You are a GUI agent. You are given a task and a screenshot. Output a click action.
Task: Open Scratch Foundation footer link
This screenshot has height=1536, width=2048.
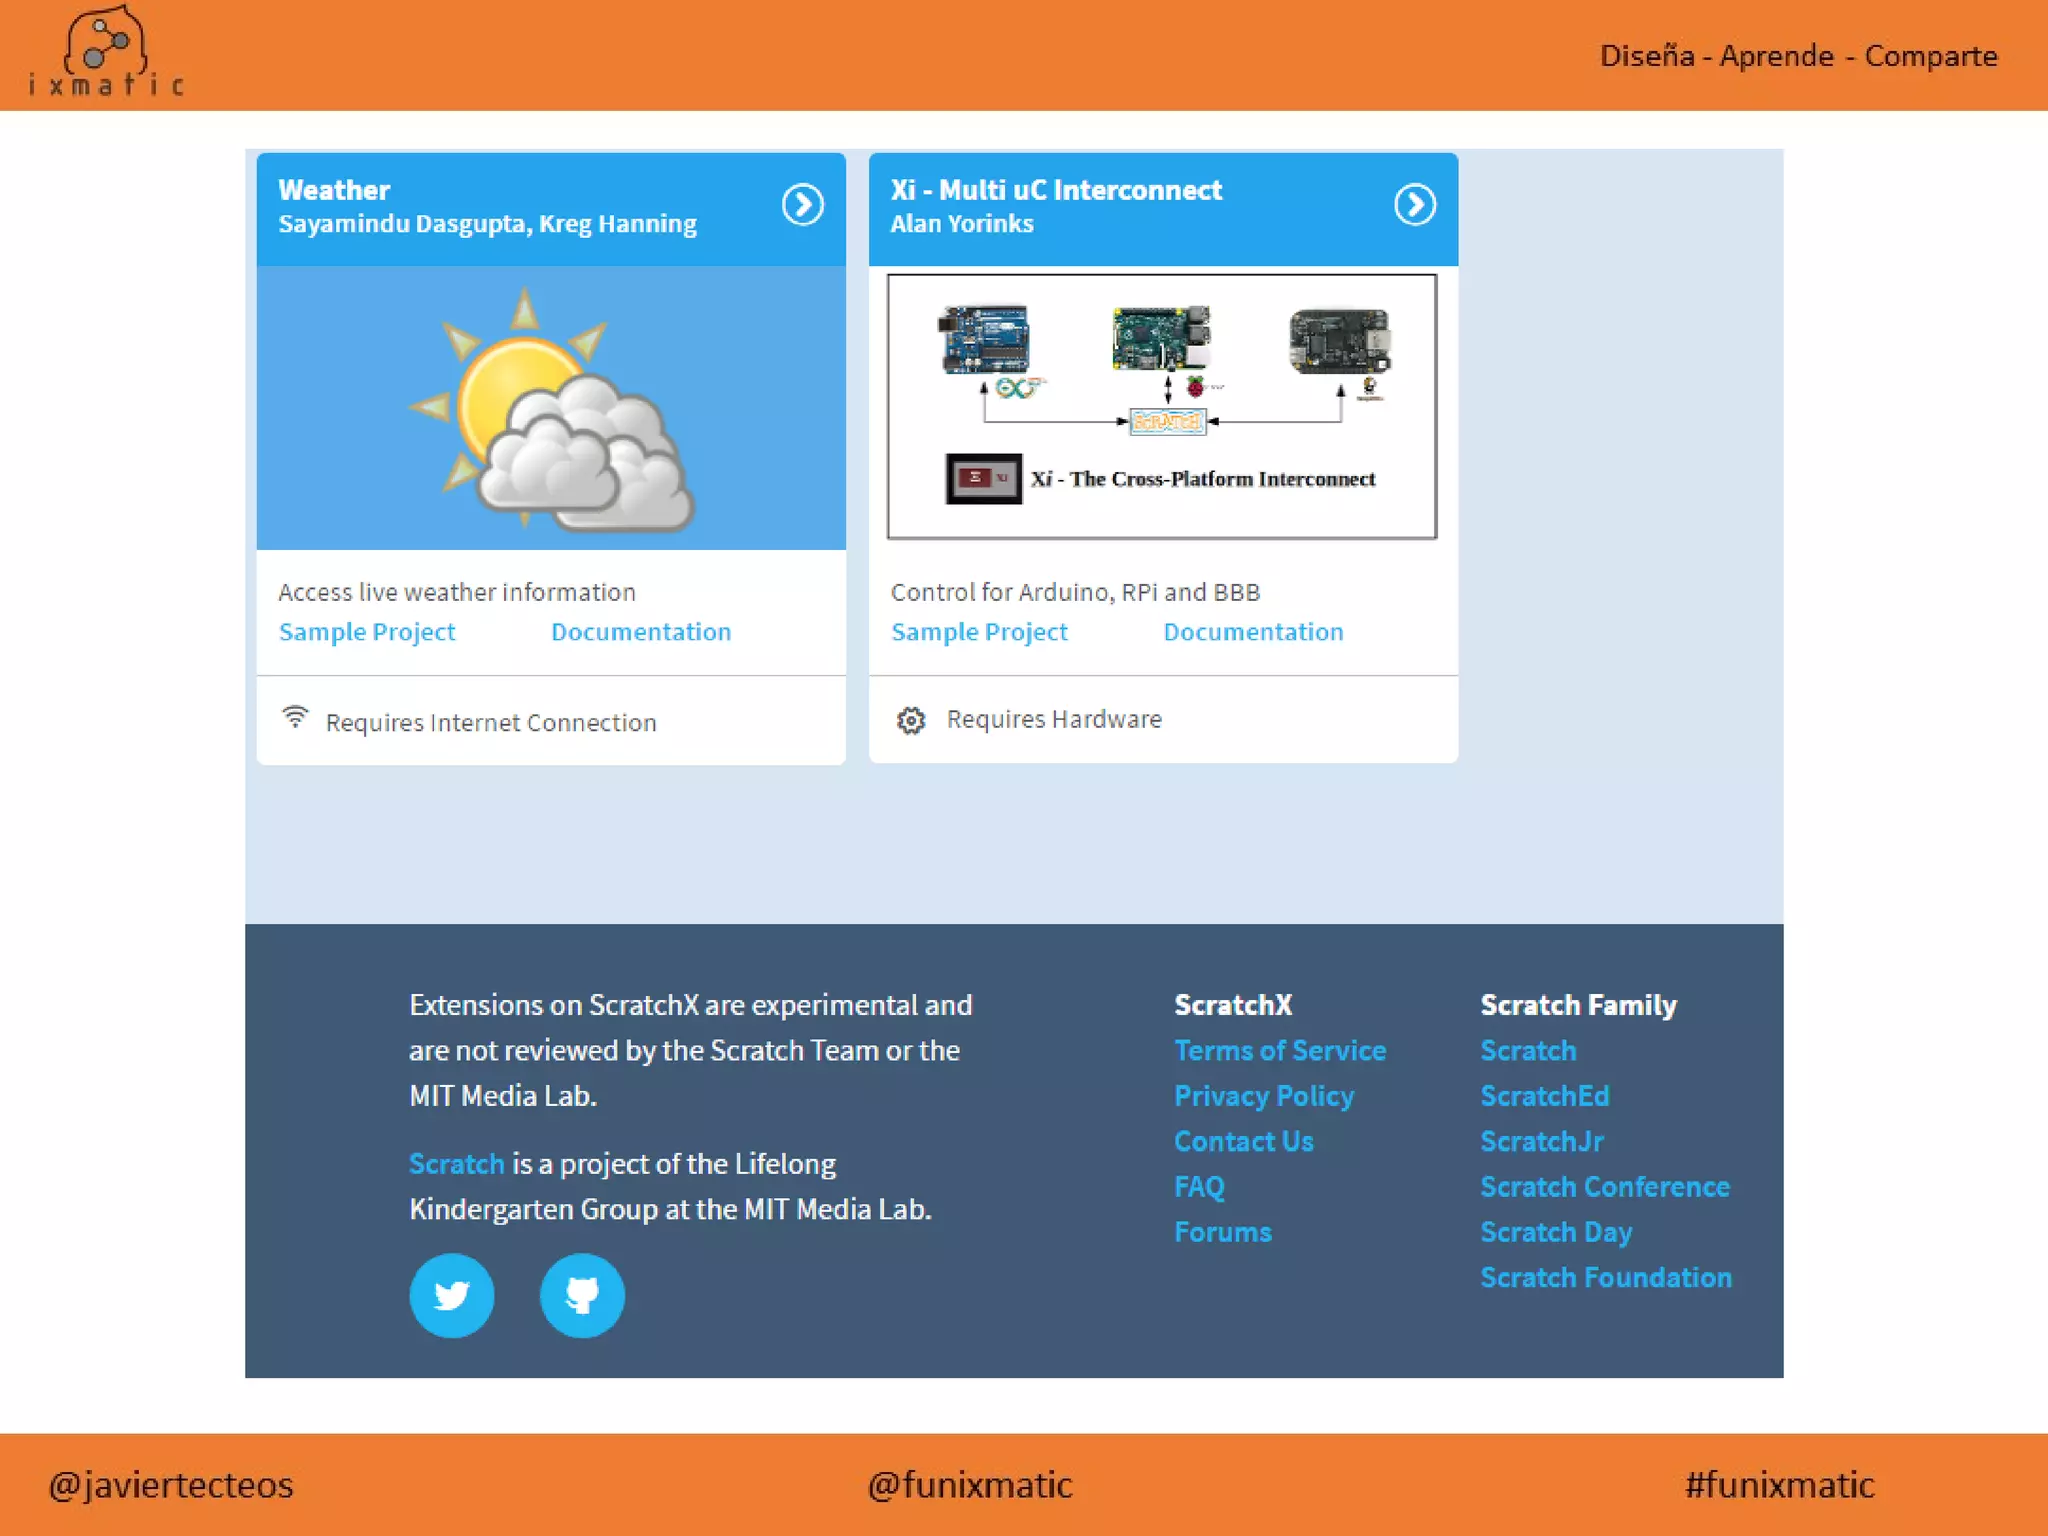pyautogui.click(x=1605, y=1278)
